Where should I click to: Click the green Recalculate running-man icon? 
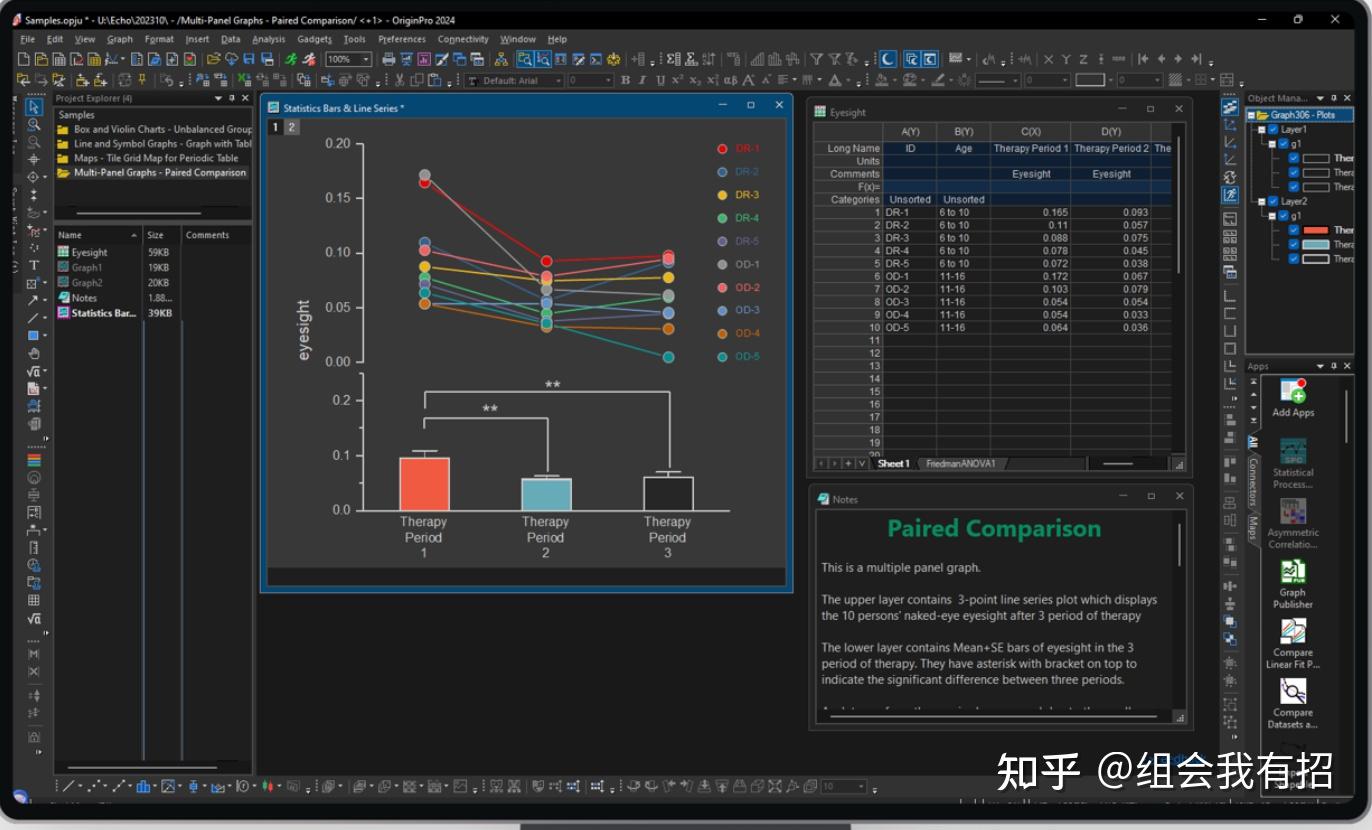point(290,59)
